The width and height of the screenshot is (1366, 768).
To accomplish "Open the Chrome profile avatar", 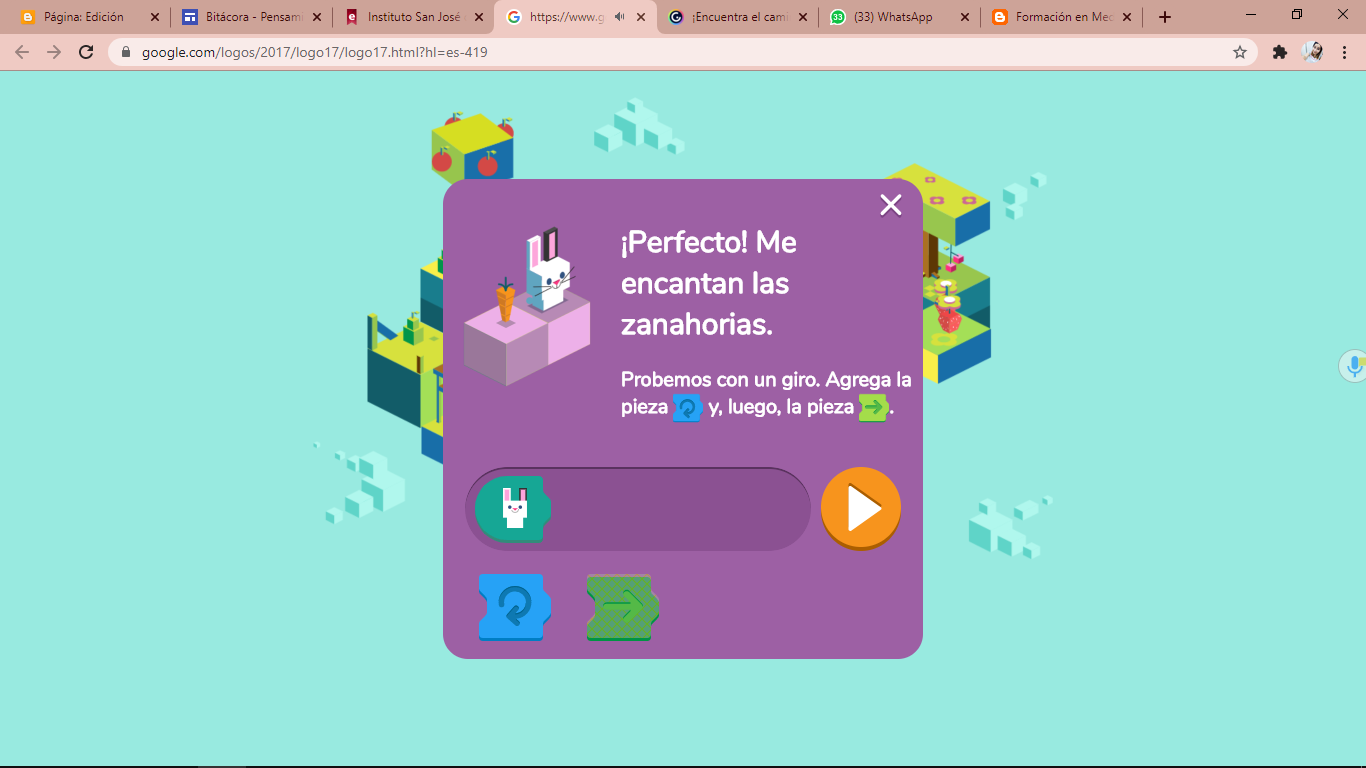I will pos(1313,52).
